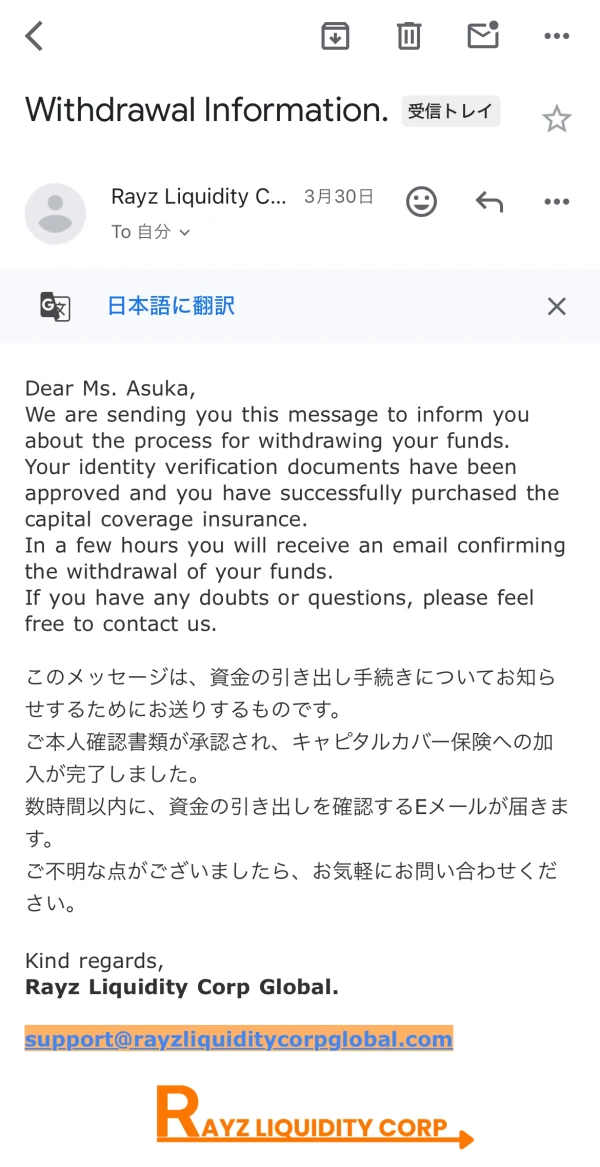Screen dimensions: 600x1167
Task: Archive this email
Action: (x=335, y=36)
